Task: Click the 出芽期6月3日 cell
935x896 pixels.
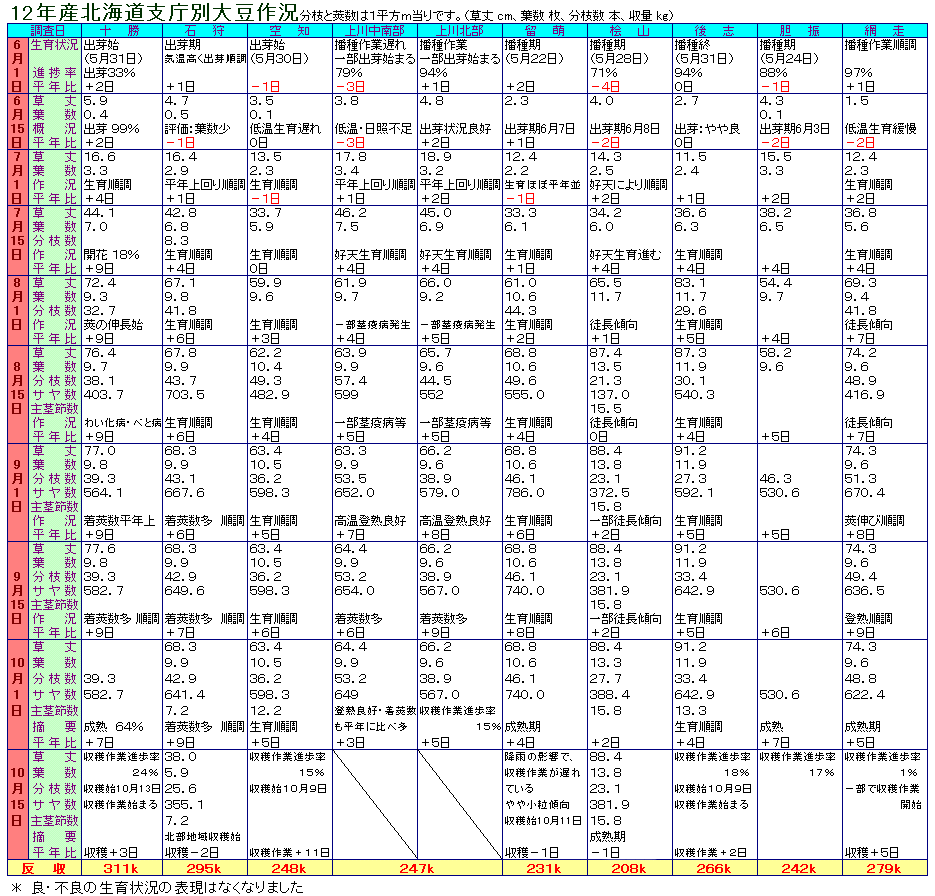Action: point(795,129)
